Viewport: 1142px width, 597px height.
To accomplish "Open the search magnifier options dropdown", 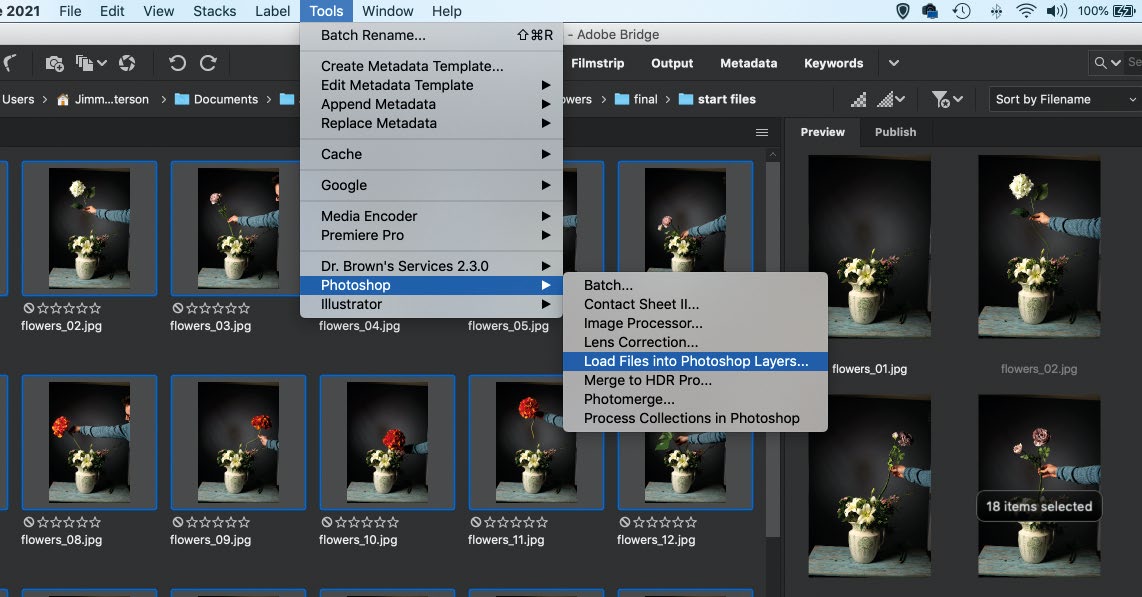I will pyautogui.click(x=1107, y=63).
